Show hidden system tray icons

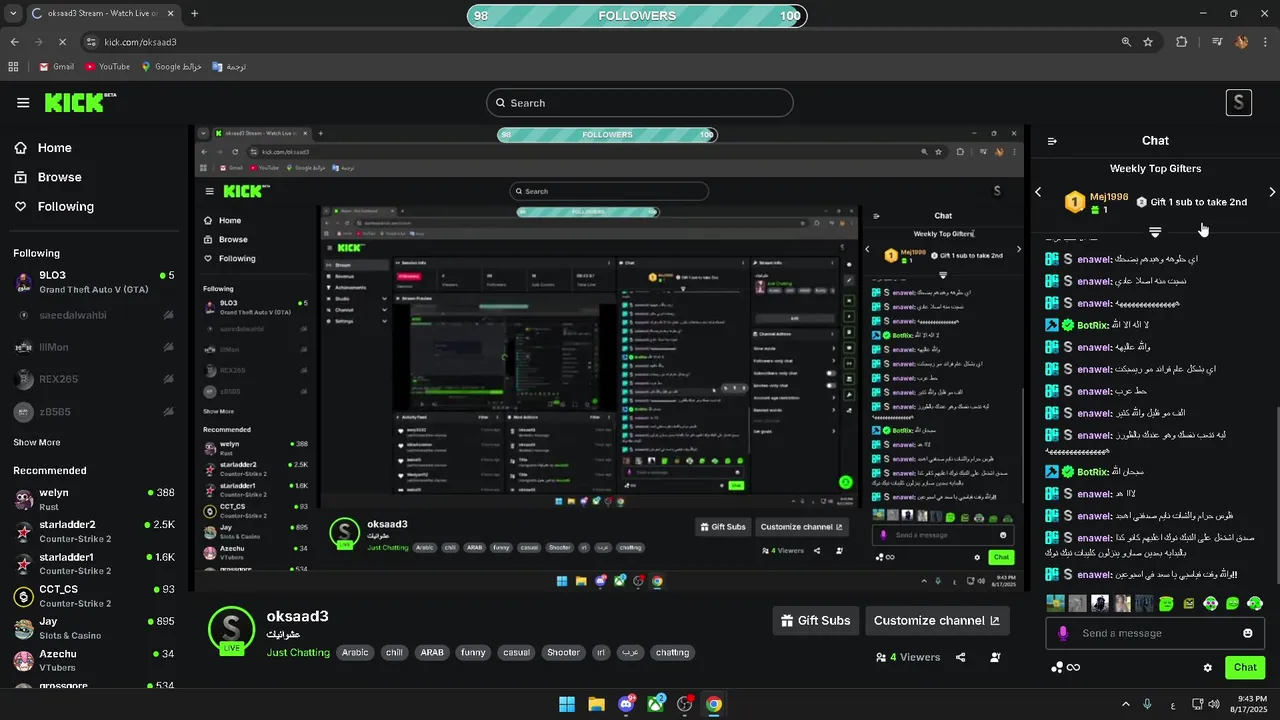click(1126, 704)
